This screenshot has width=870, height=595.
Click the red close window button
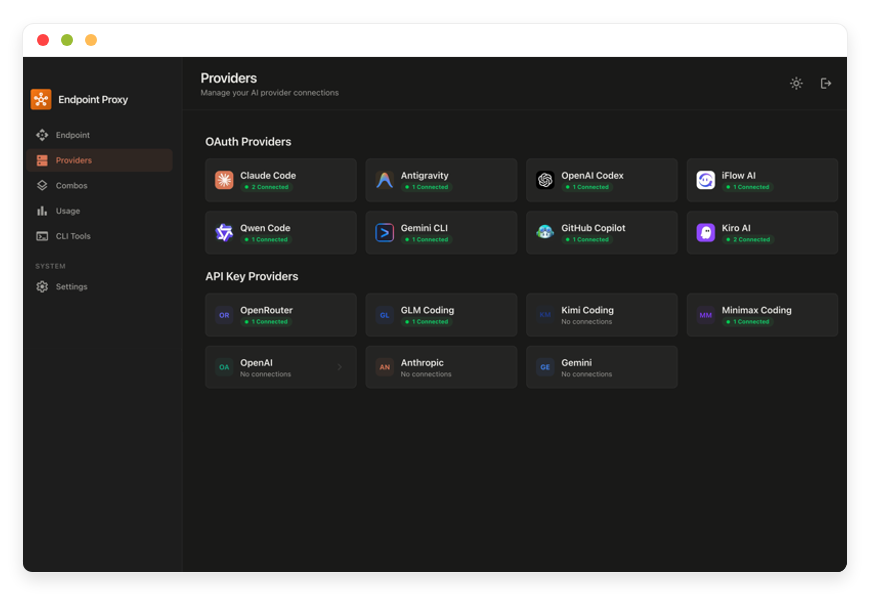[43, 40]
